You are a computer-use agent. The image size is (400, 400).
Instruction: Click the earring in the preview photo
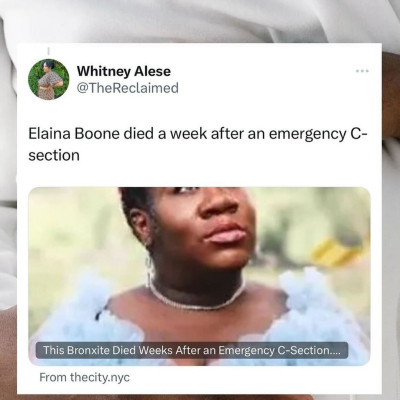click(x=149, y=267)
